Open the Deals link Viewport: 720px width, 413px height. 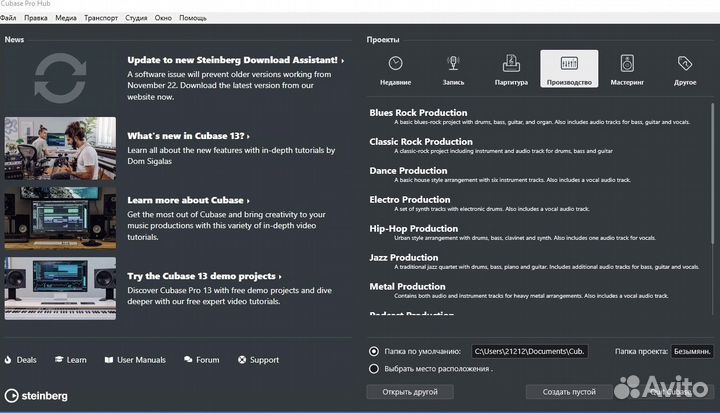coord(26,360)
